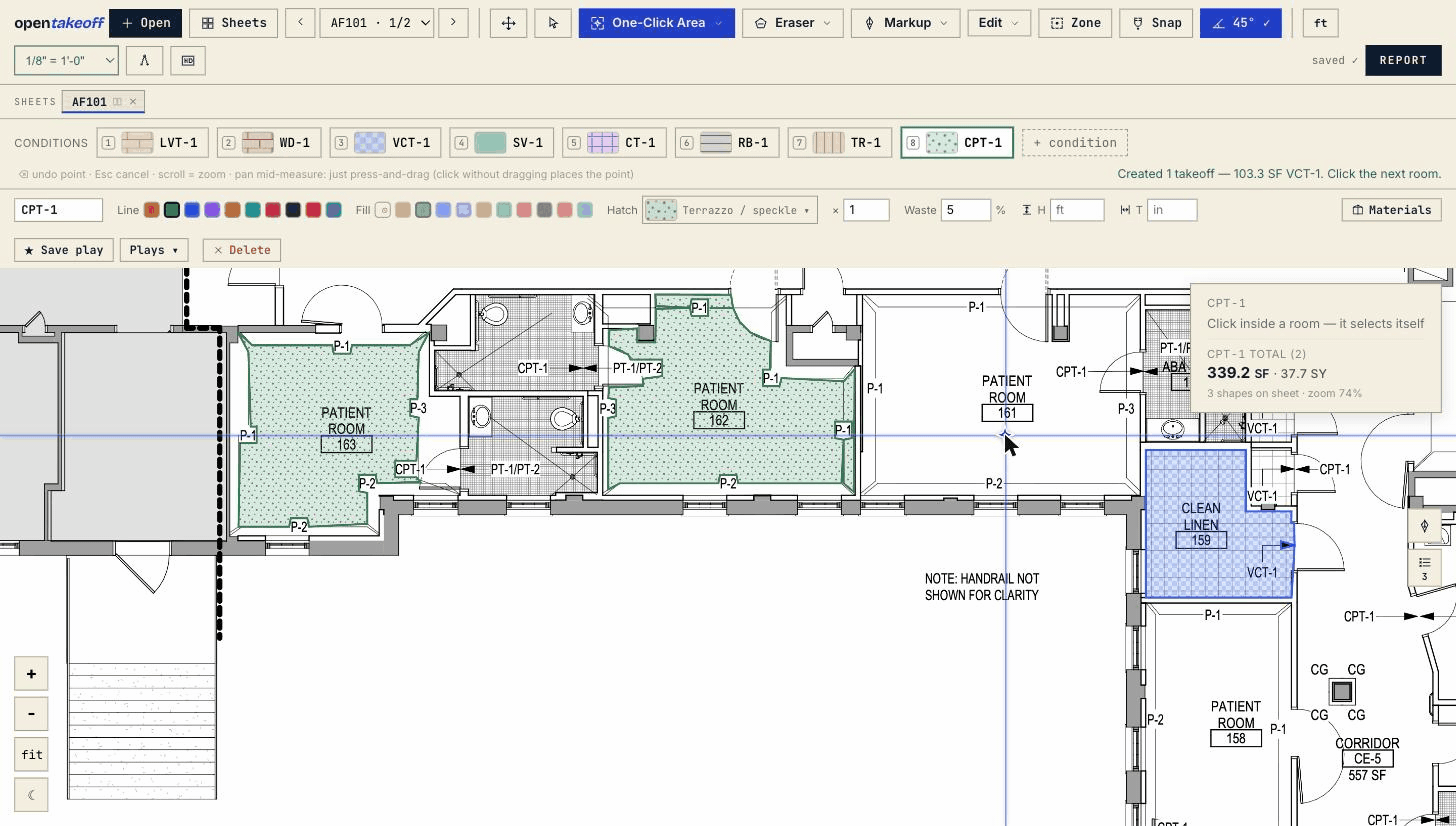
Task: Click the split-view icon on AF101 tab
Action: coord(117,102)
